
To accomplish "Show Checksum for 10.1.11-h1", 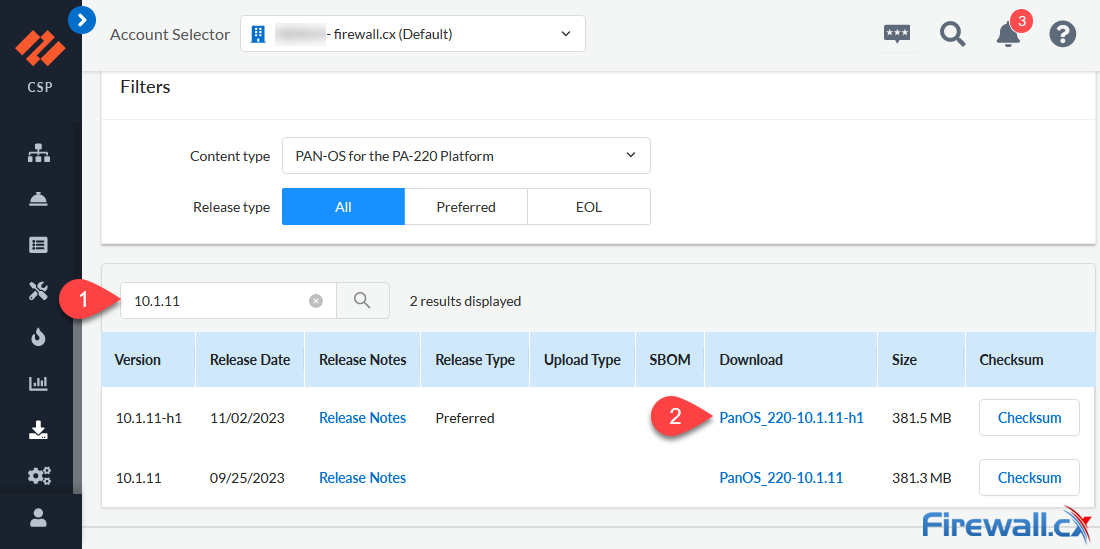I will click(x=1029, y=418).
